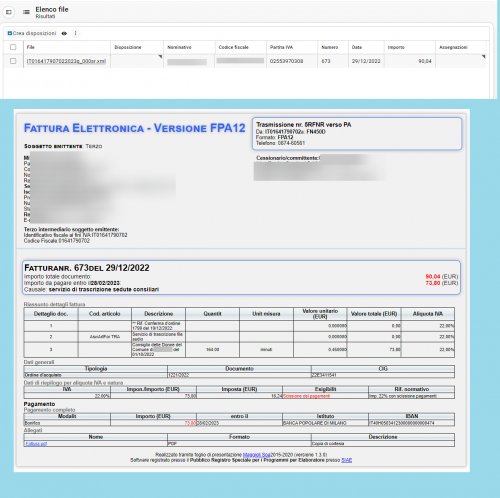Toggle the eye visibility icon in toolbar

[x=64, y=33]
